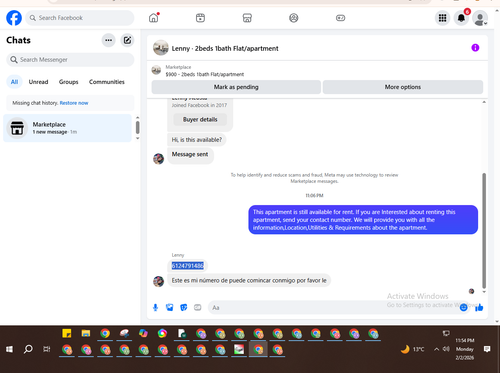Click the conversation vertical scrollbar thumb
Screen dimensions: 500x373
(484, 231)
